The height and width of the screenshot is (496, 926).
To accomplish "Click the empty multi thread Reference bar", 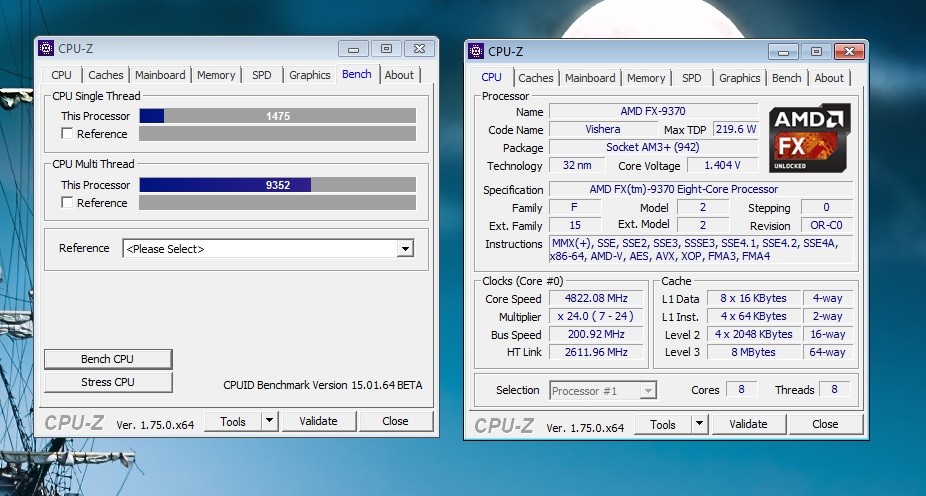I will [x=278, y=203].
